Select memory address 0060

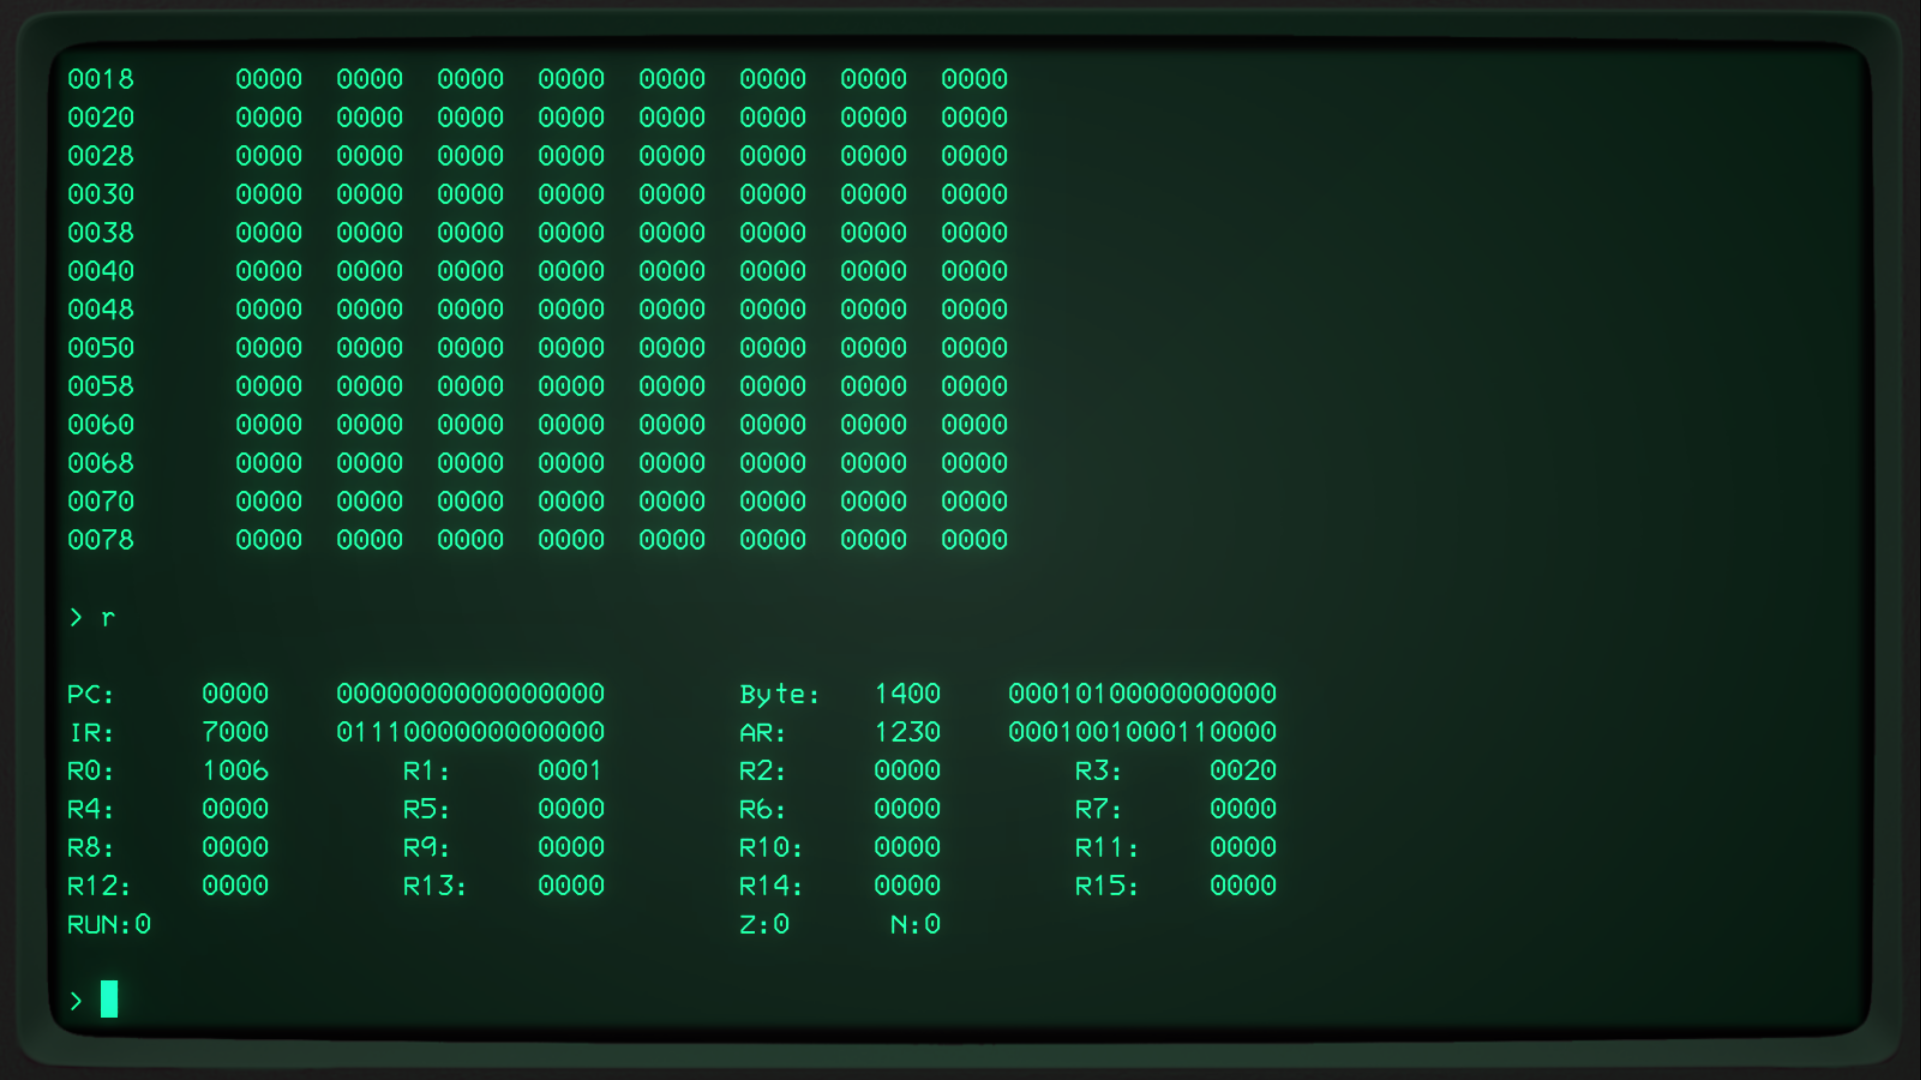point(101,425)
